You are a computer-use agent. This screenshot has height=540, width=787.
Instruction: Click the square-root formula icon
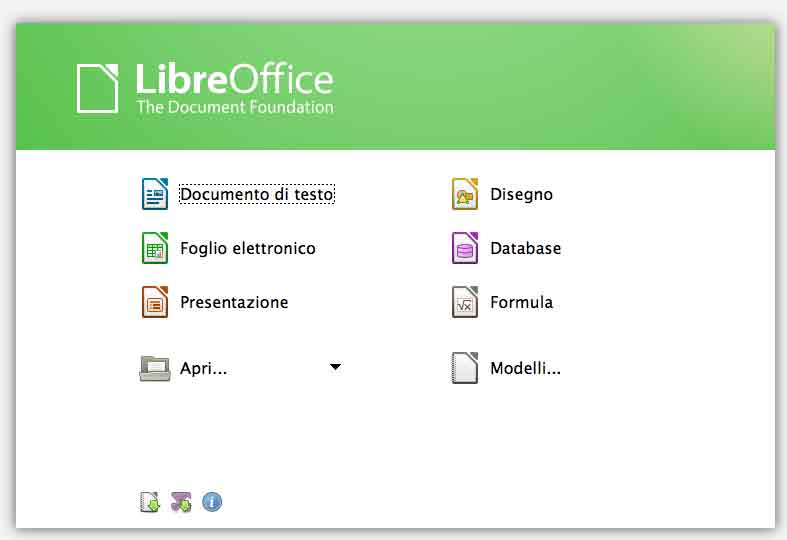click(465, 302)
